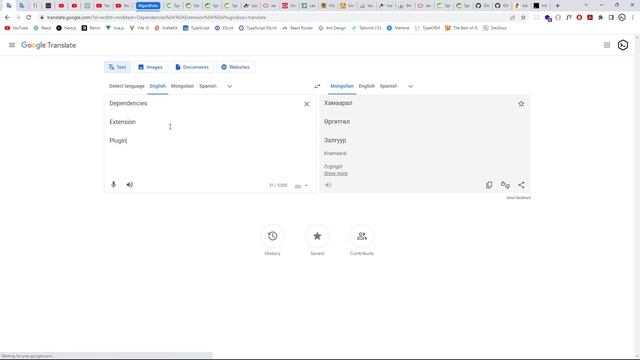This screenshot has width=640, height=360.
Task: Click the Google Translate logo
Action: [48, 45]
